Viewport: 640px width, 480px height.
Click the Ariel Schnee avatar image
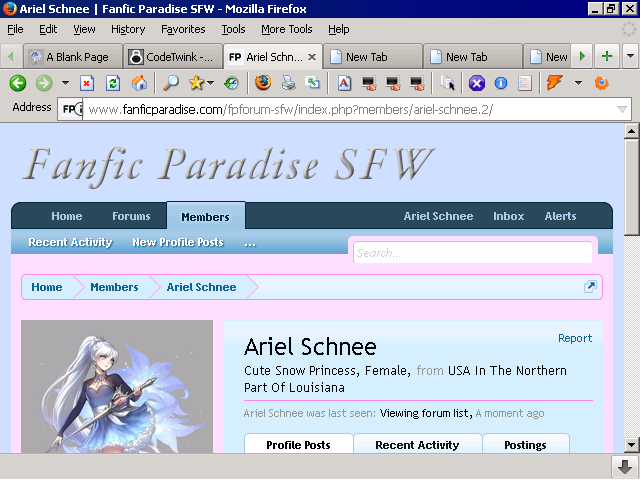[x=117, y=387]
